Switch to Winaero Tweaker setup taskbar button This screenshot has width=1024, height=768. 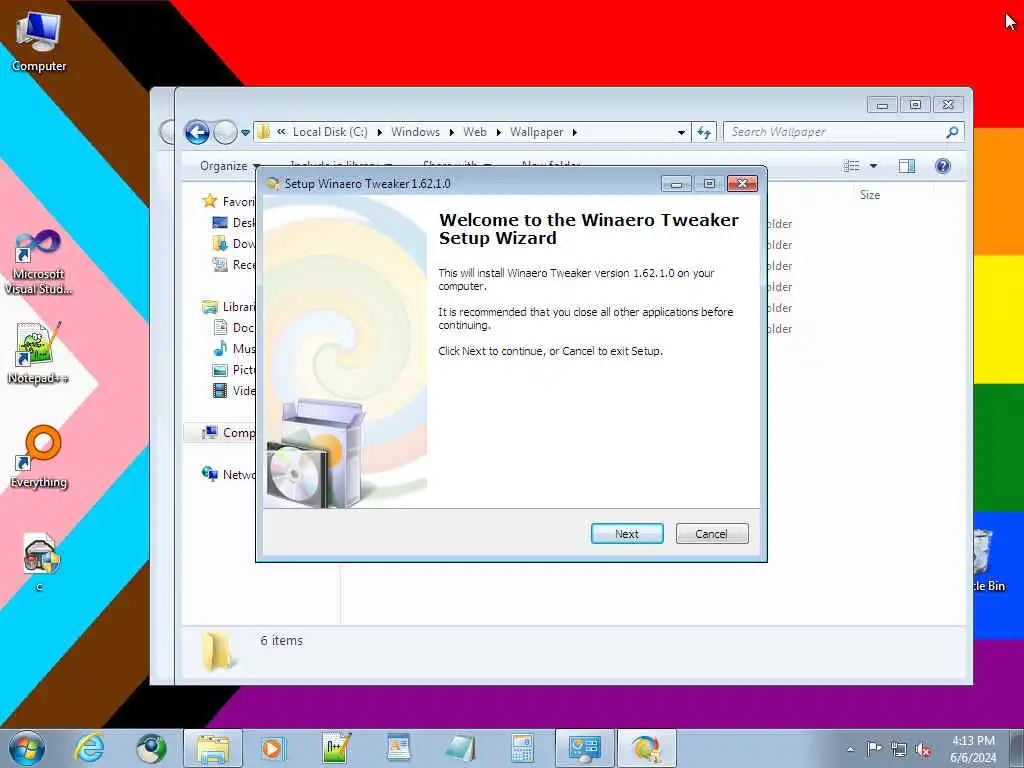click(x=647, y=748)
